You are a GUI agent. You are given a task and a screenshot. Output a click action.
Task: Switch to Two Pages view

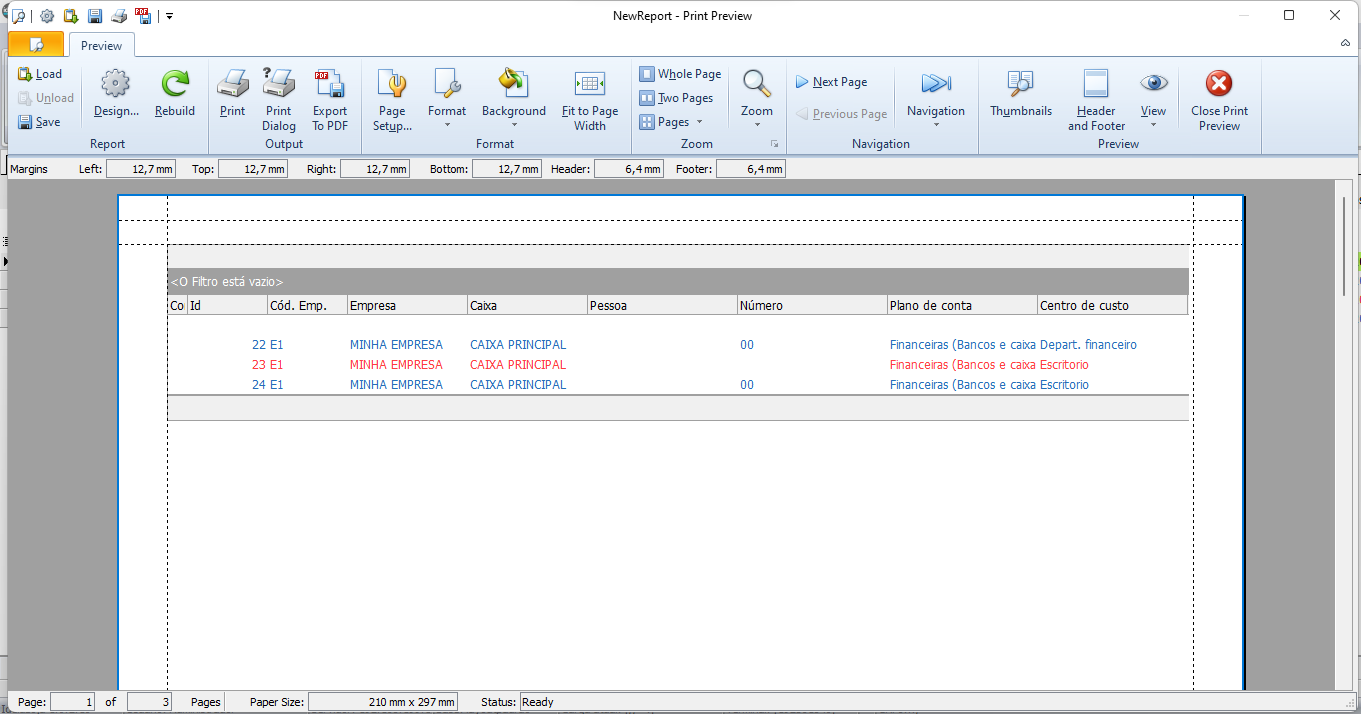pyautogui.click(x=676, y=98)
